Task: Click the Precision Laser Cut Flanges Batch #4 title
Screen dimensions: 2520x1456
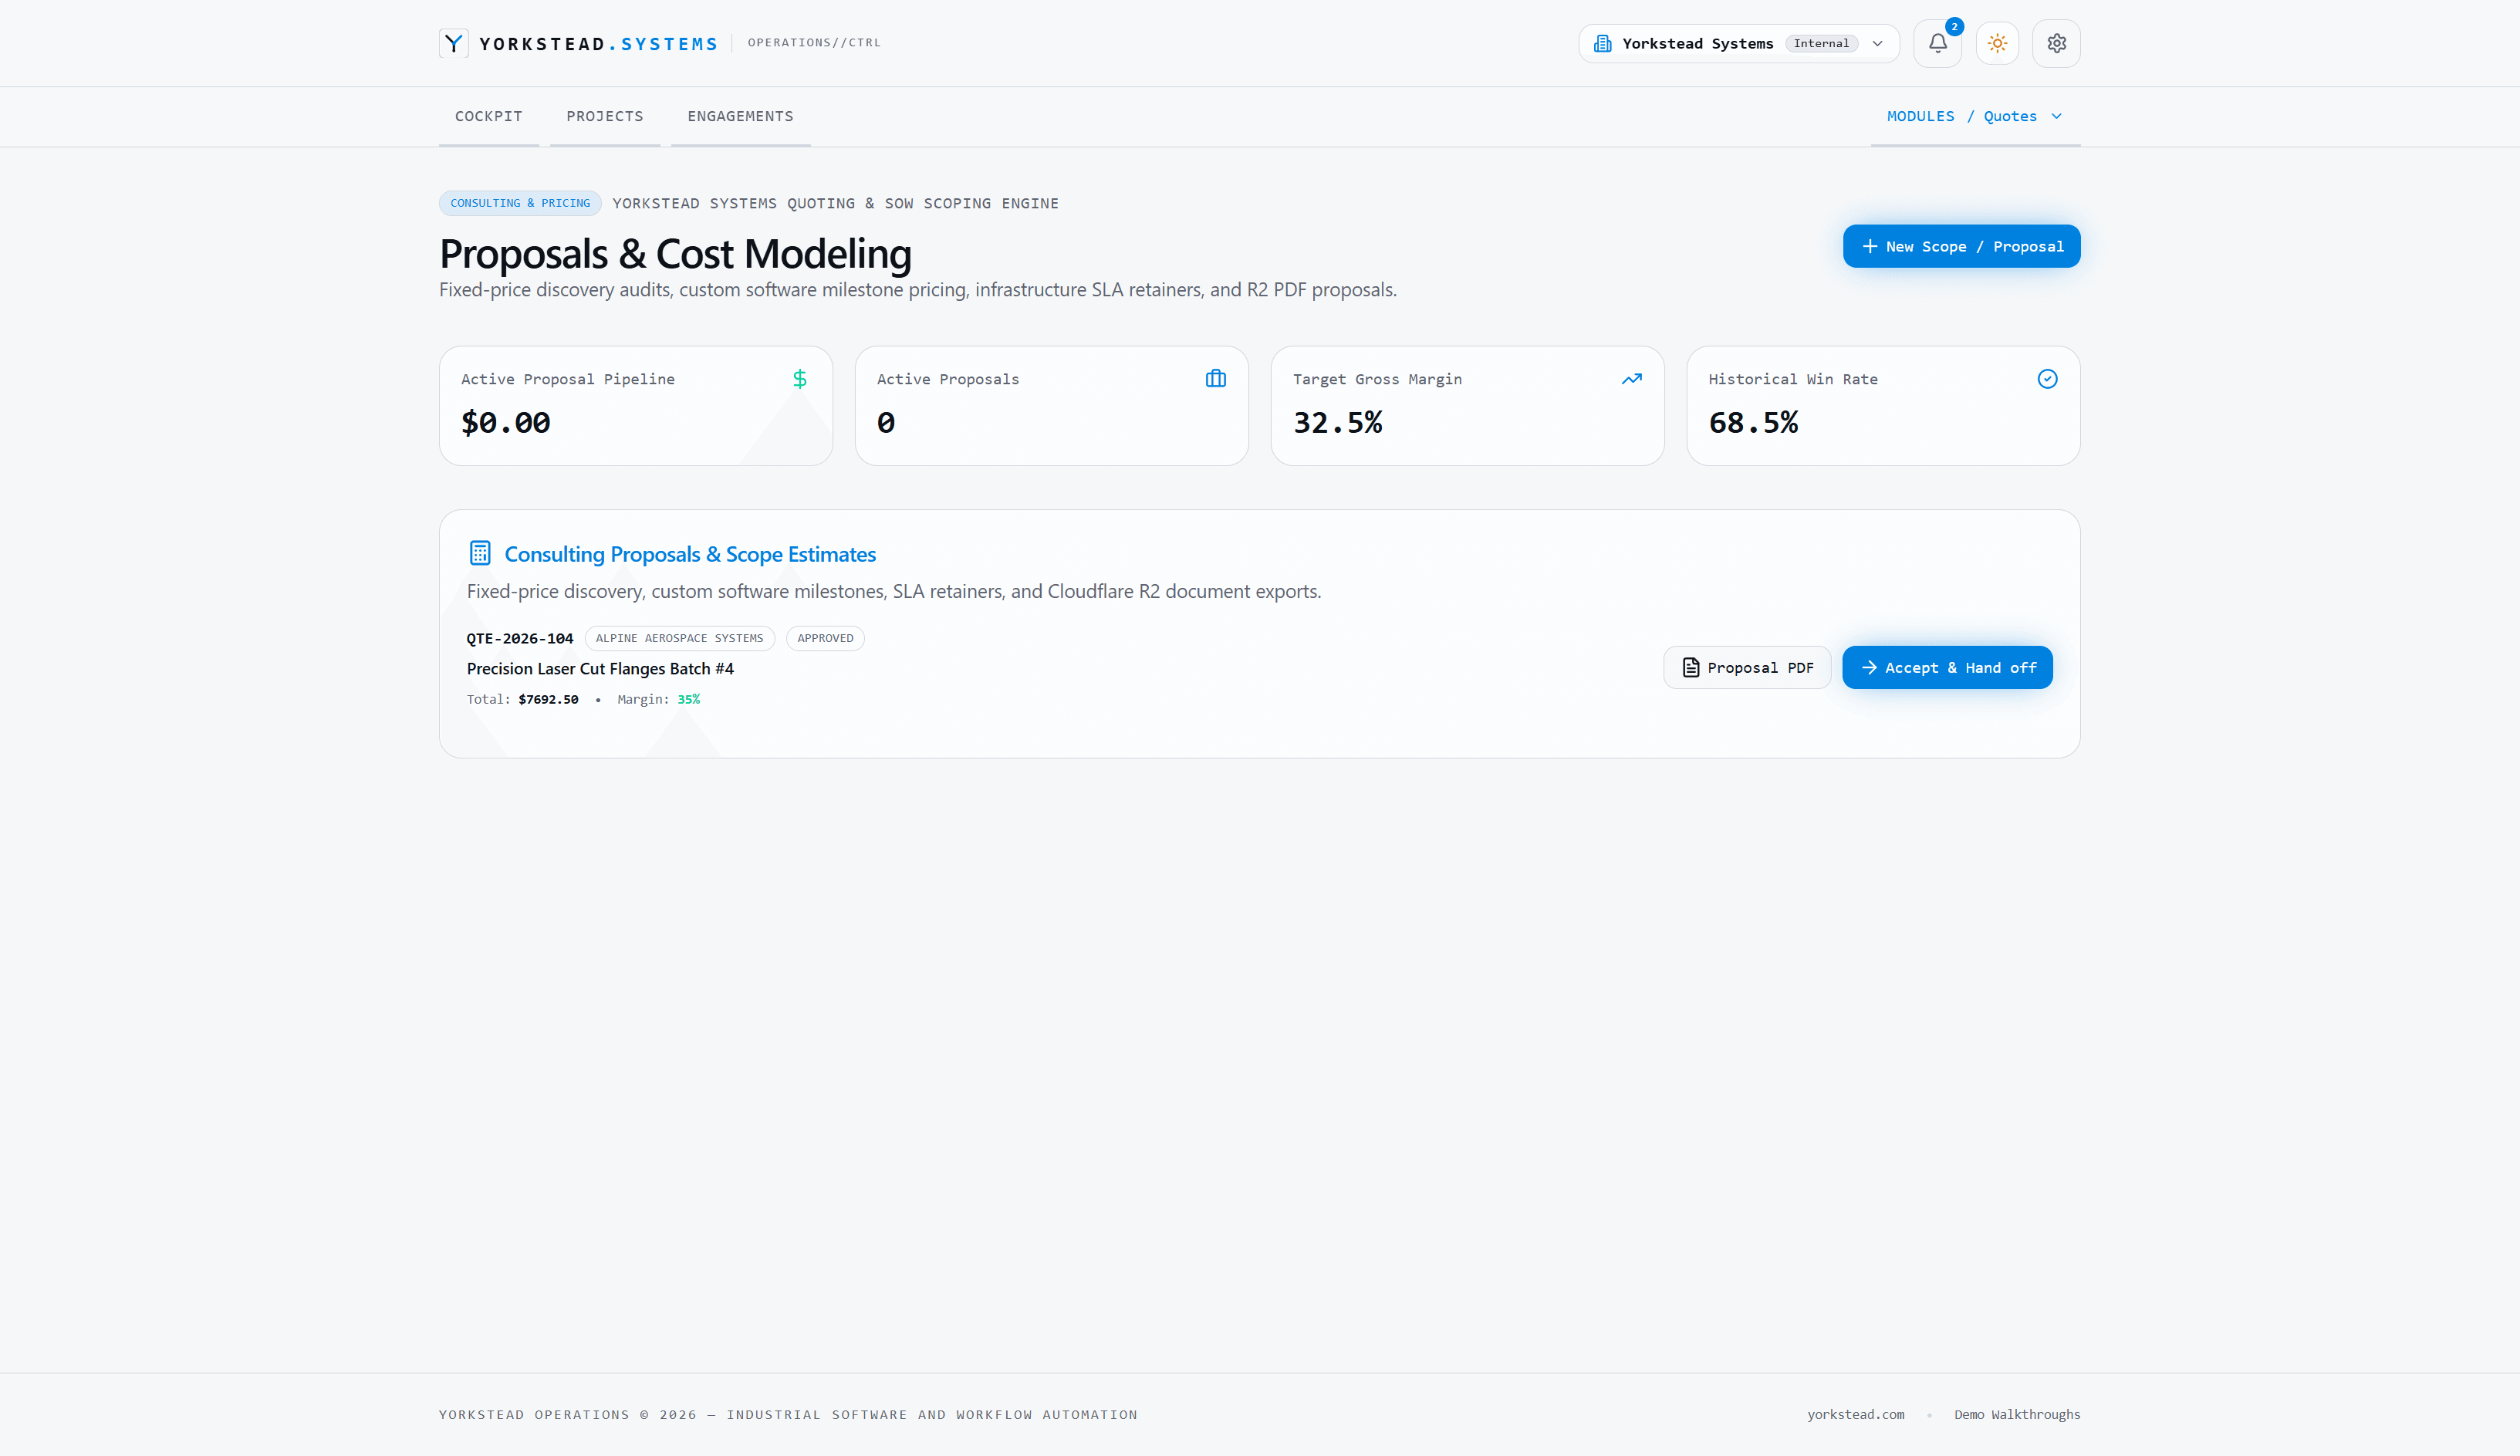Action: (x=600, y=668)
